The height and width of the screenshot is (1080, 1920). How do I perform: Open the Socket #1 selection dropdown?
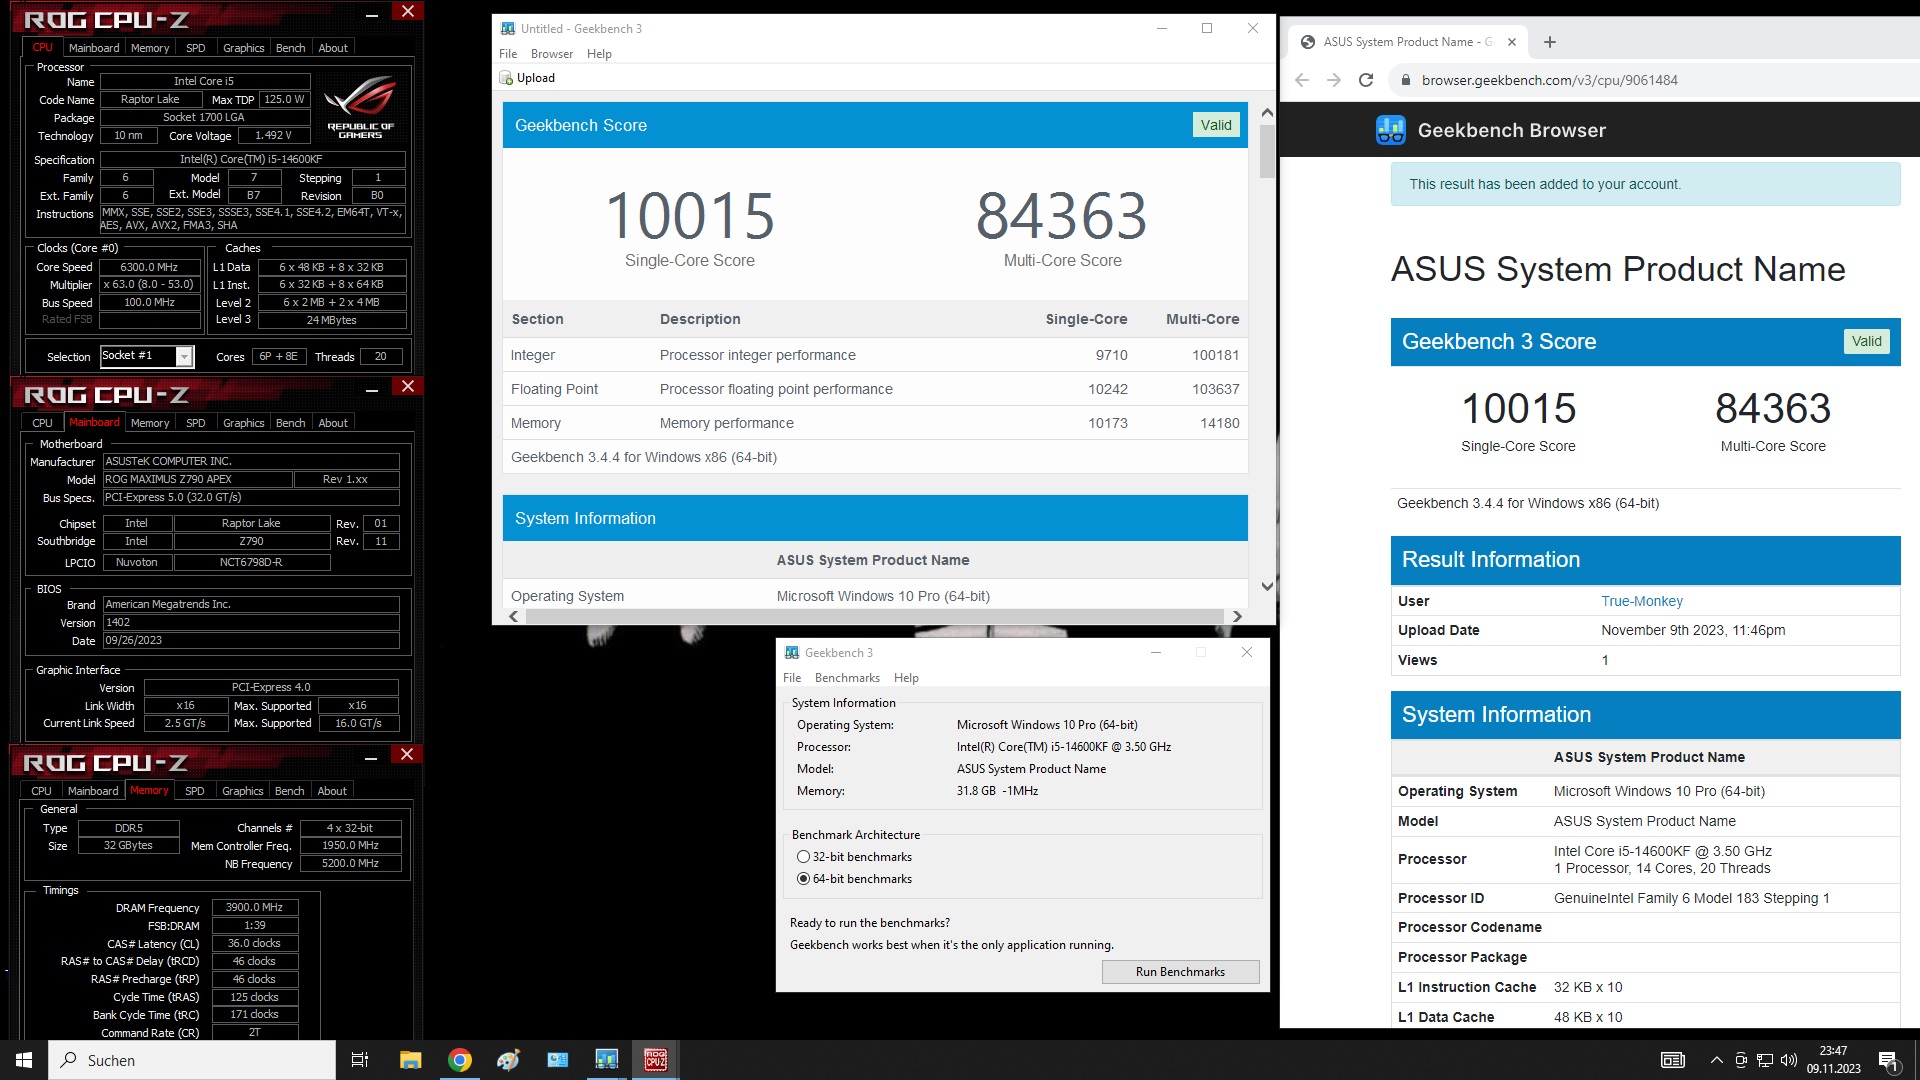(184, 356)
